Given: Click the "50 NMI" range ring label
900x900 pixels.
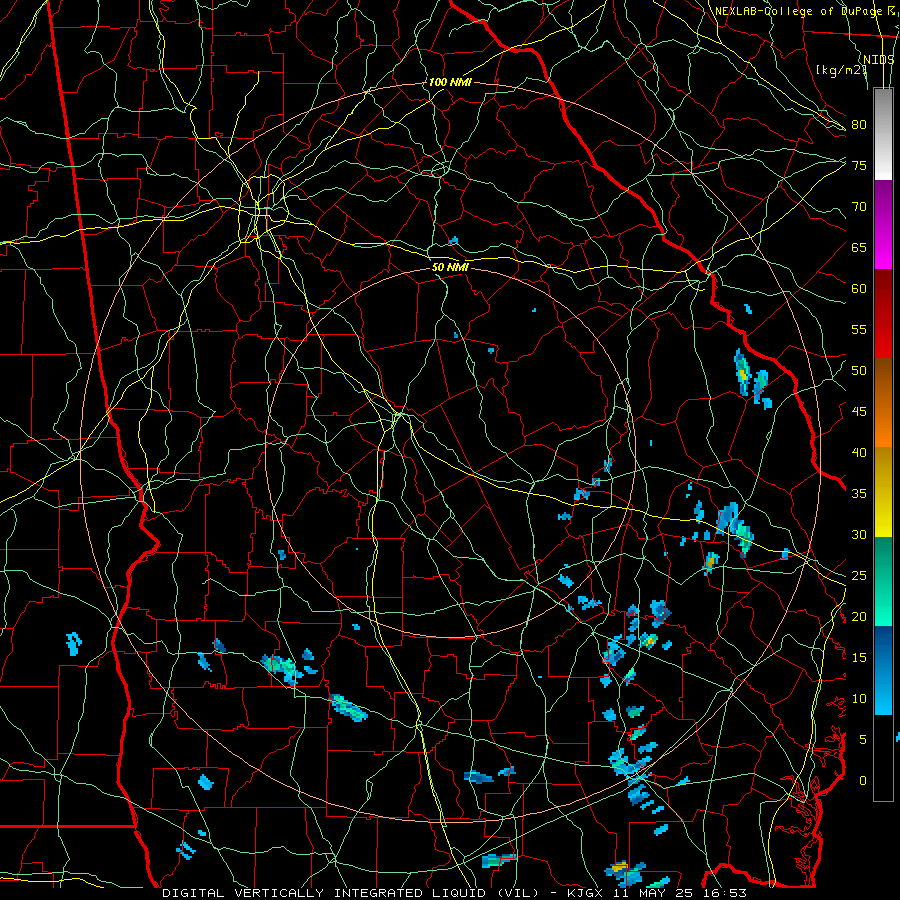Looking at the screenshot, I should [450, 267].
